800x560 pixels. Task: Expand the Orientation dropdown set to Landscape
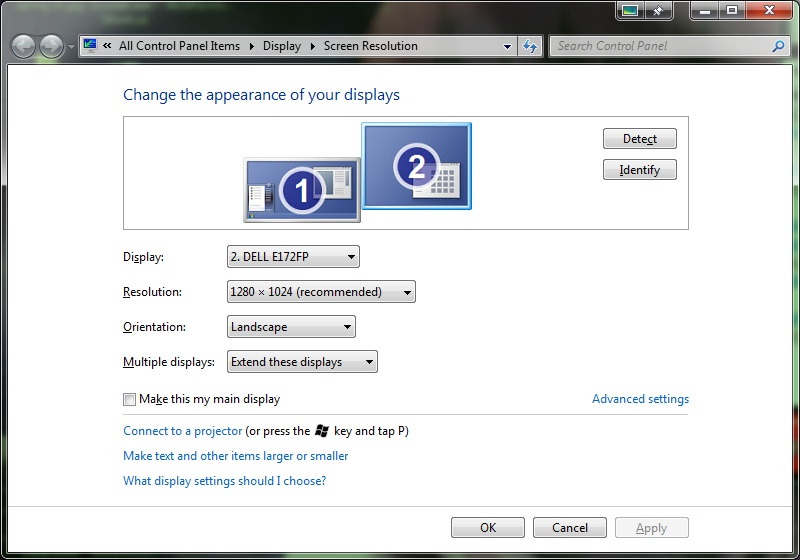[x=291, y=327]
